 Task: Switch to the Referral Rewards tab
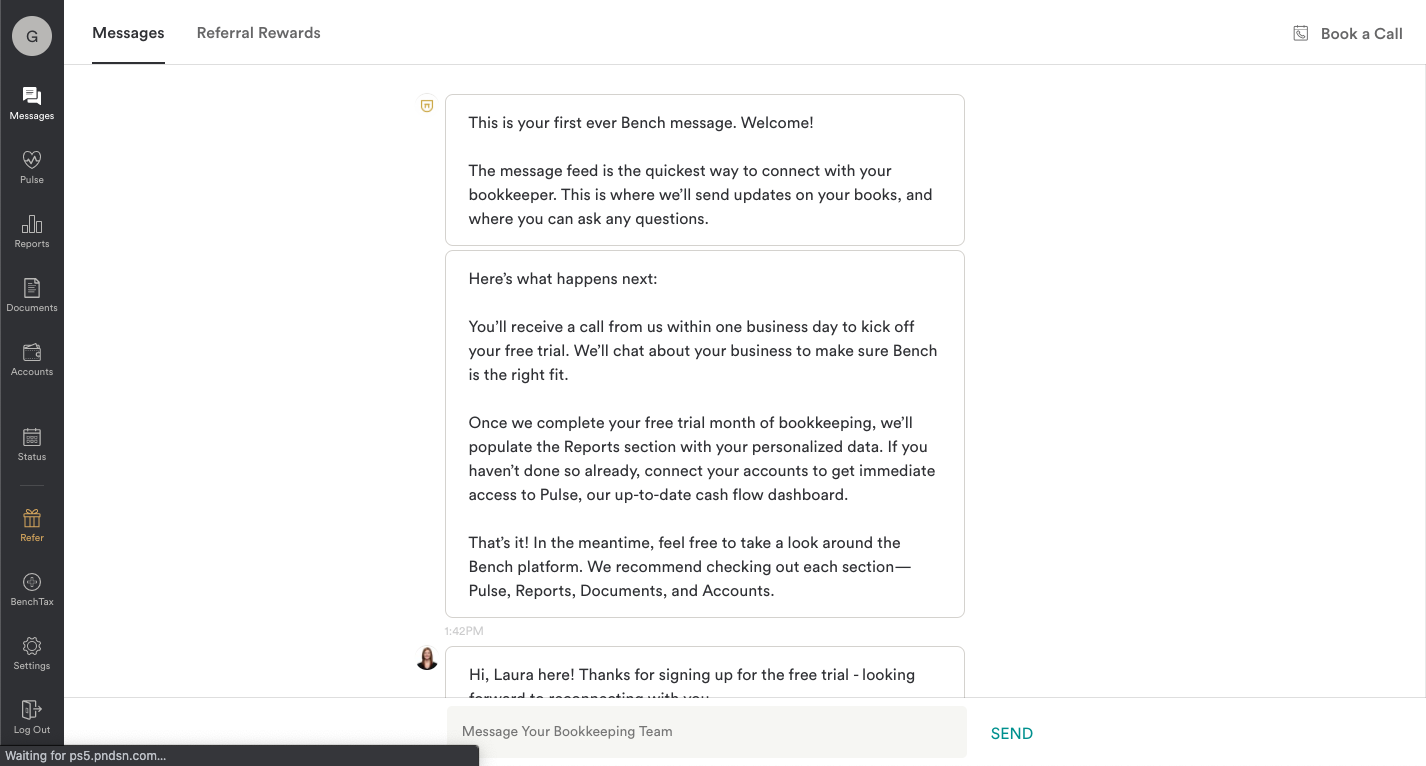(259, 33)
